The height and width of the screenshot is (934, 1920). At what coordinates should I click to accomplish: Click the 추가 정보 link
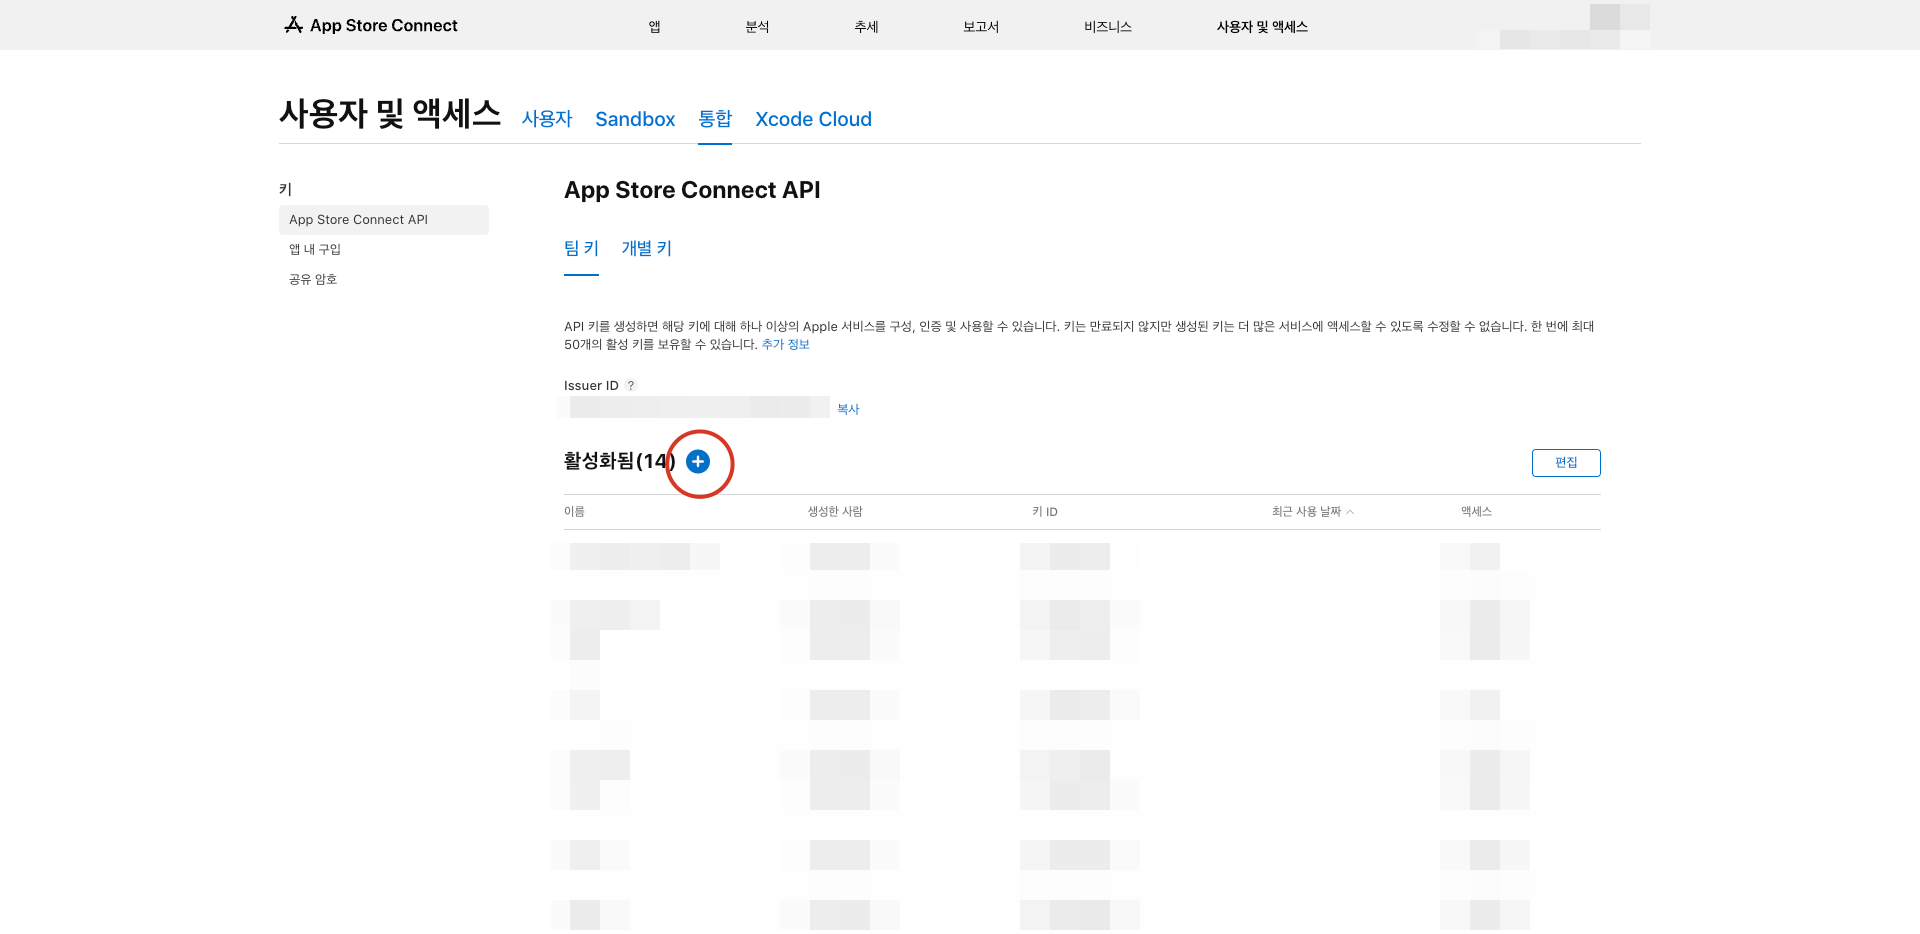pyautogui.click(x=786, y=345)
